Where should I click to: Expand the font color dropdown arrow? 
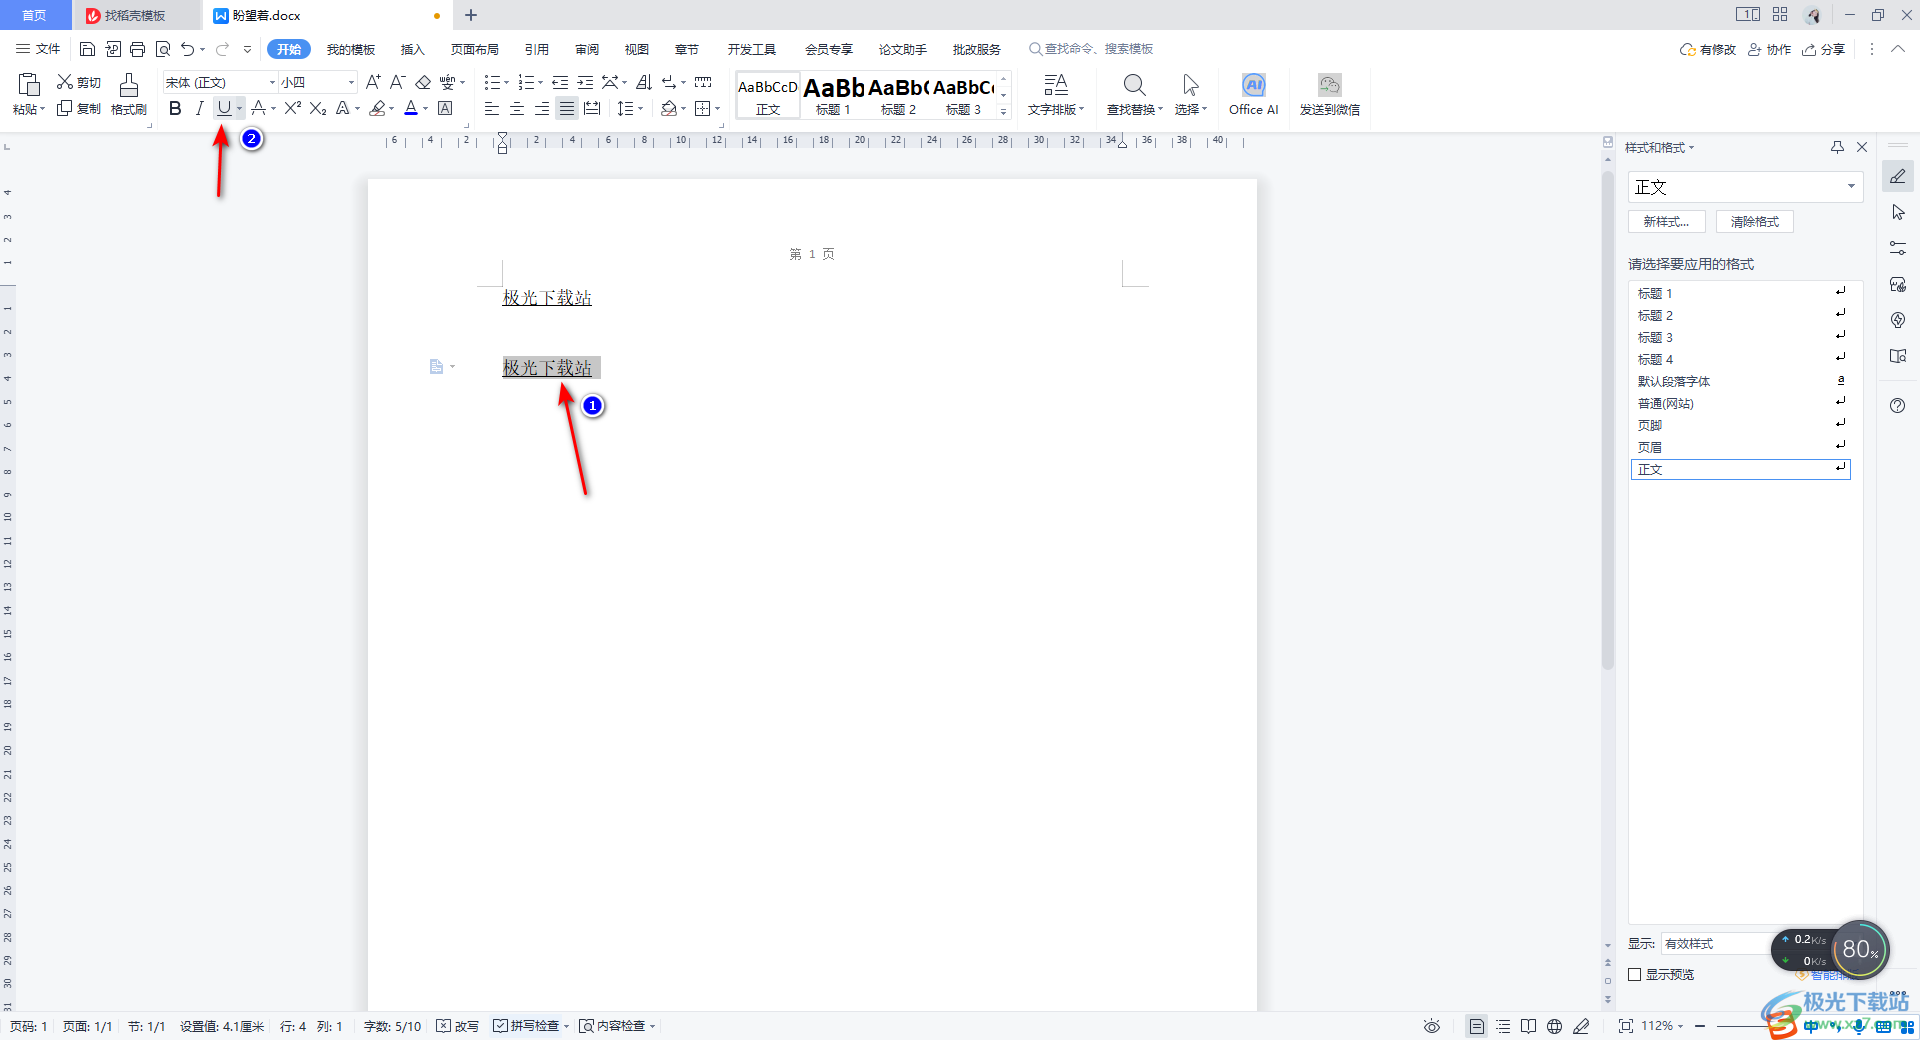pos(425,108)
